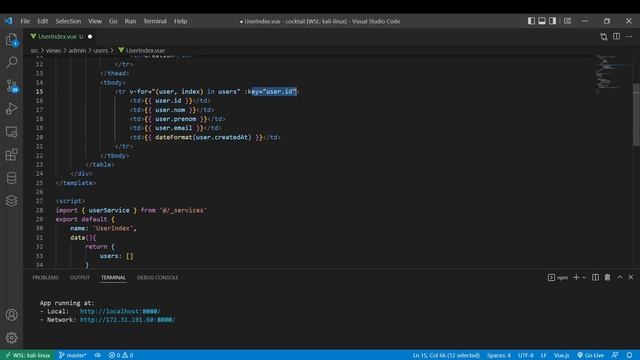
Task: Open the database icon view in activity bar
Action: click(11, 178)
